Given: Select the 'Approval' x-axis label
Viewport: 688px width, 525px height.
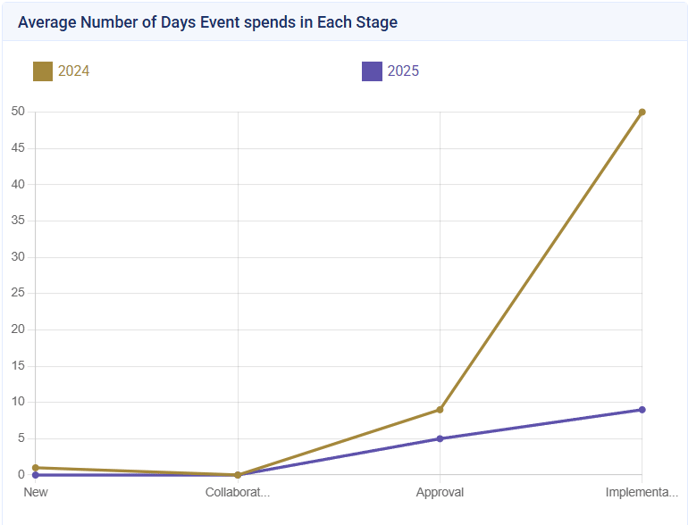Looking at the screenshot, I should 439,493.
